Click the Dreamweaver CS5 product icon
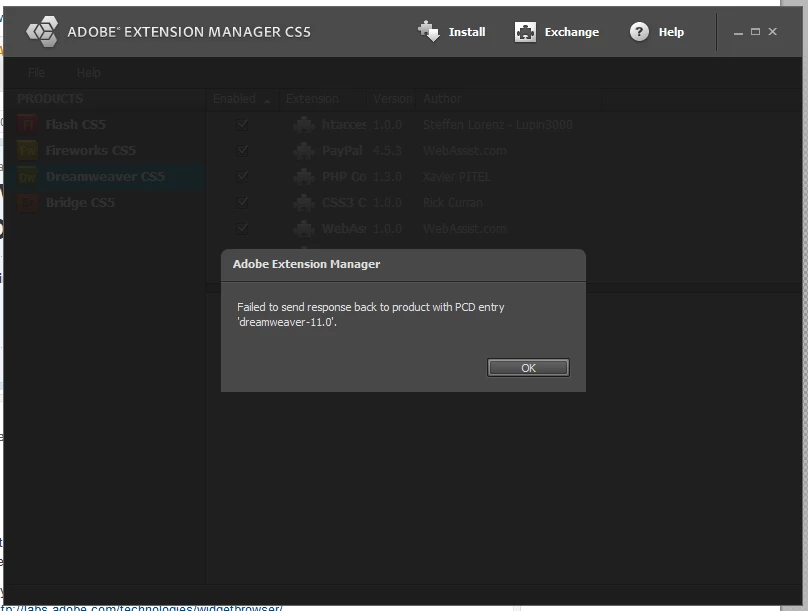 pos(27,177)
